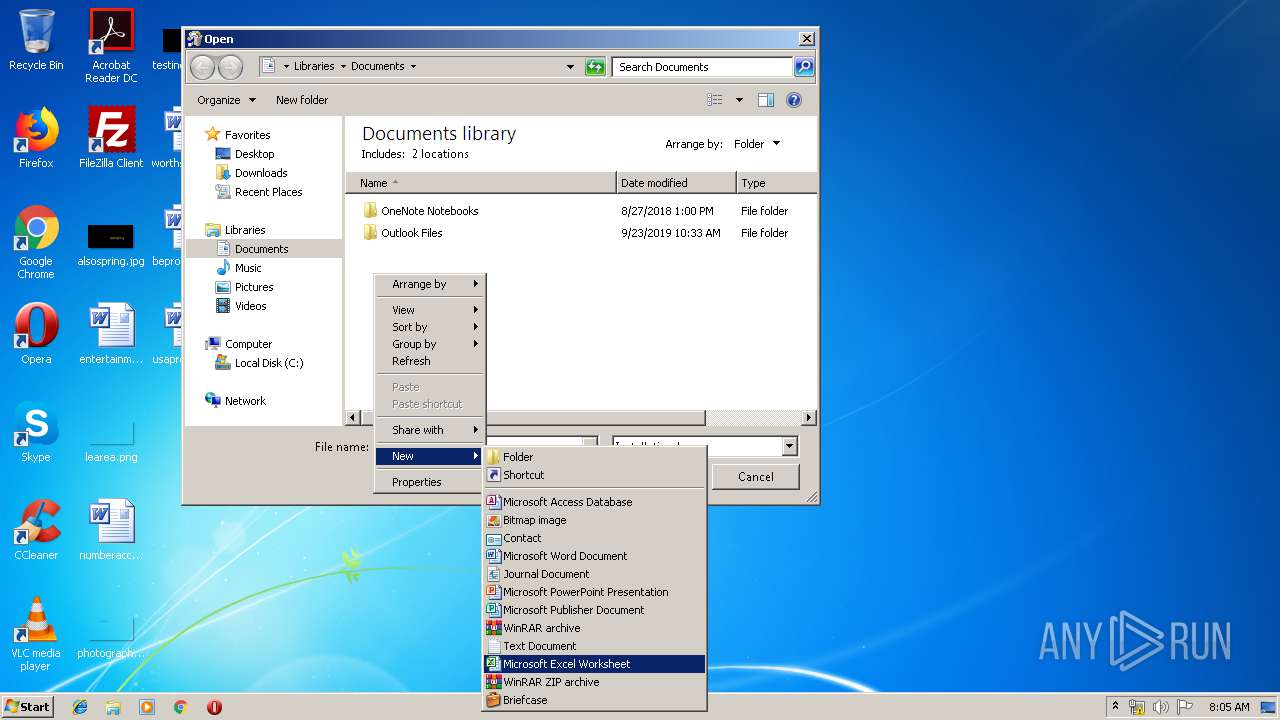
Task: Create a new Microsoft Word Document
Action: (x=594, y=556)
